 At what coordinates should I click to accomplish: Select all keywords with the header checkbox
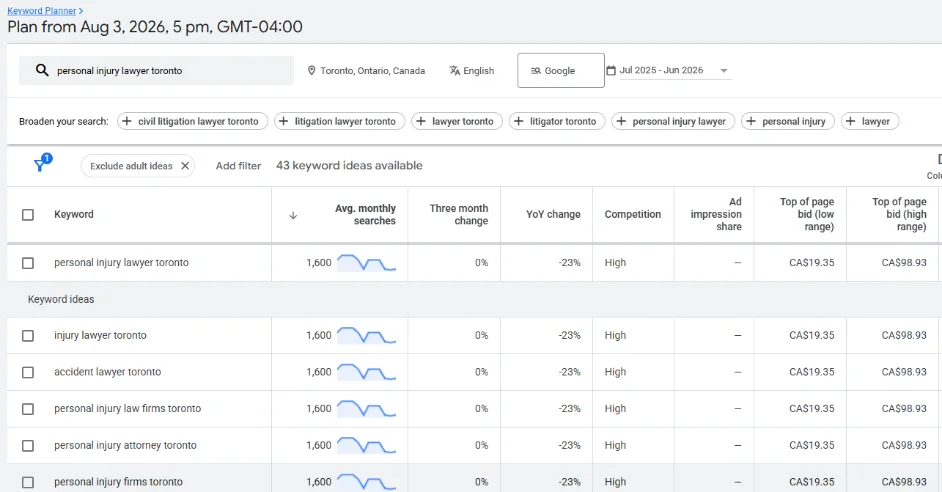click(28, 214)
